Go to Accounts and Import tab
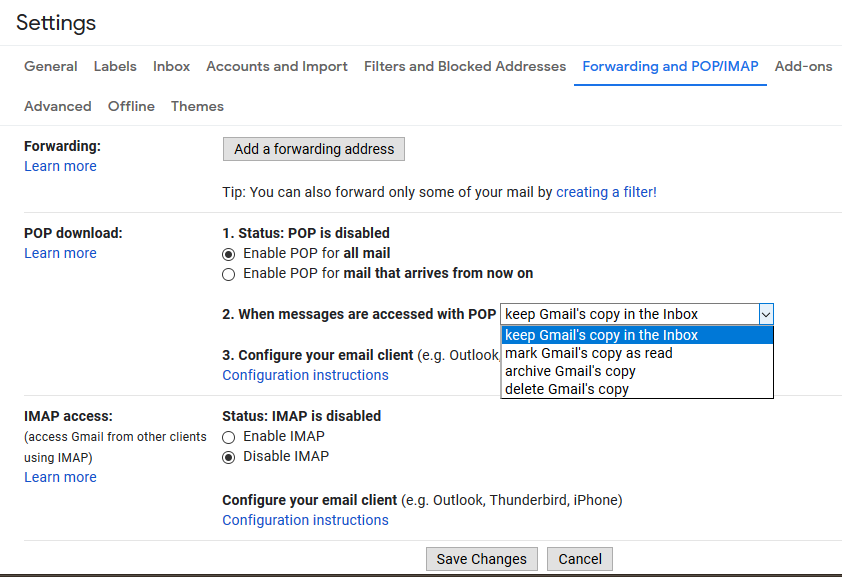This screenshot has width=842, height=577. (x=277, y=66)
